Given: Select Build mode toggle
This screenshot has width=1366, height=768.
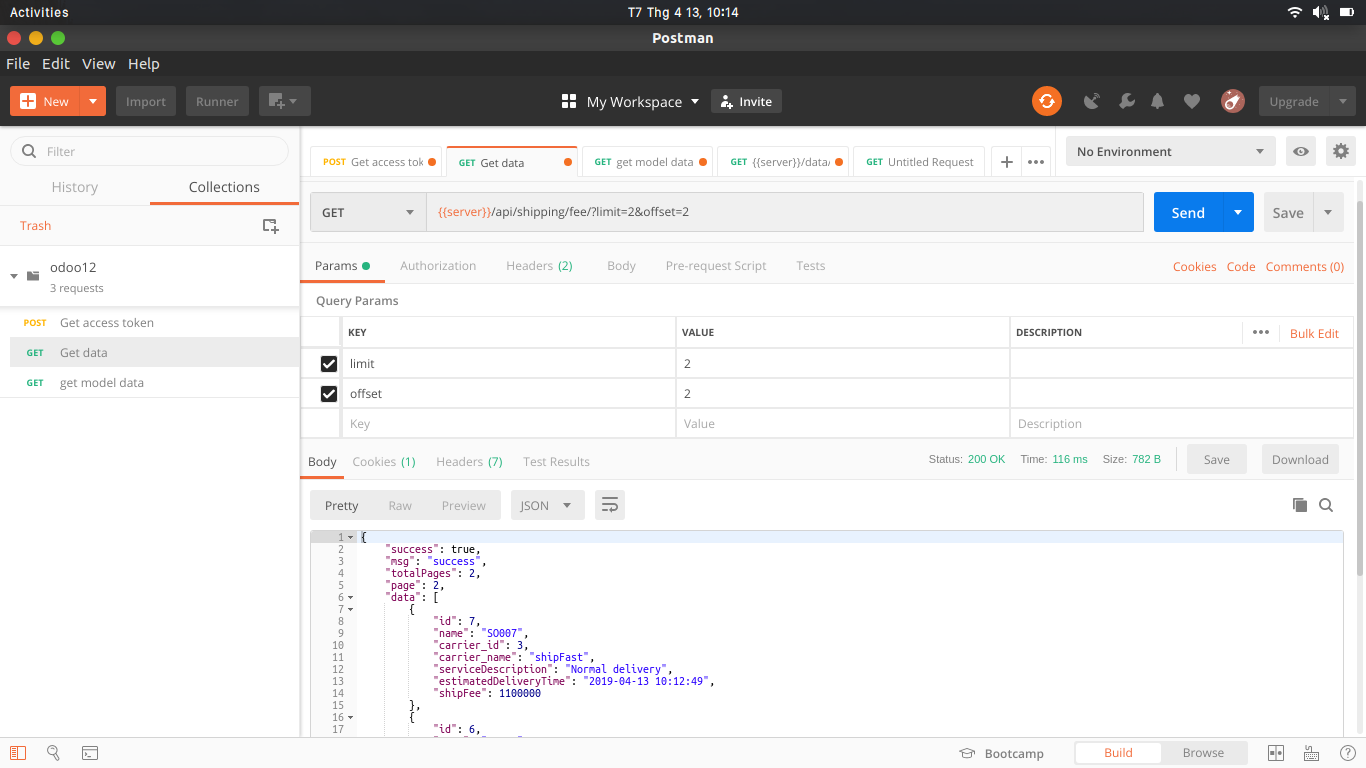Looking at the screenshot, I should 1118,753.
